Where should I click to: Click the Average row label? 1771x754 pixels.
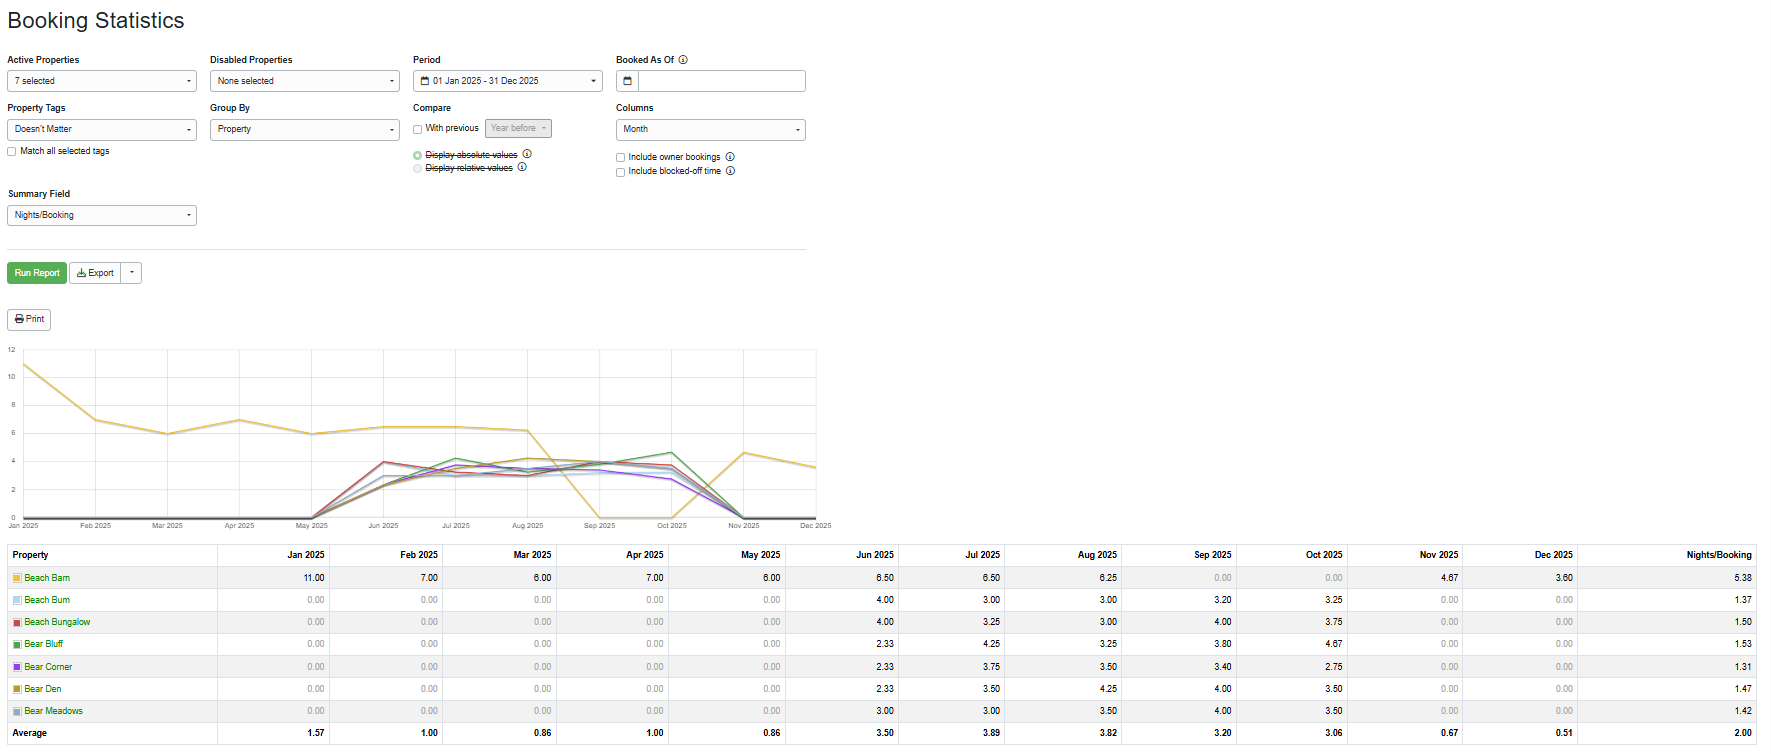30,733
